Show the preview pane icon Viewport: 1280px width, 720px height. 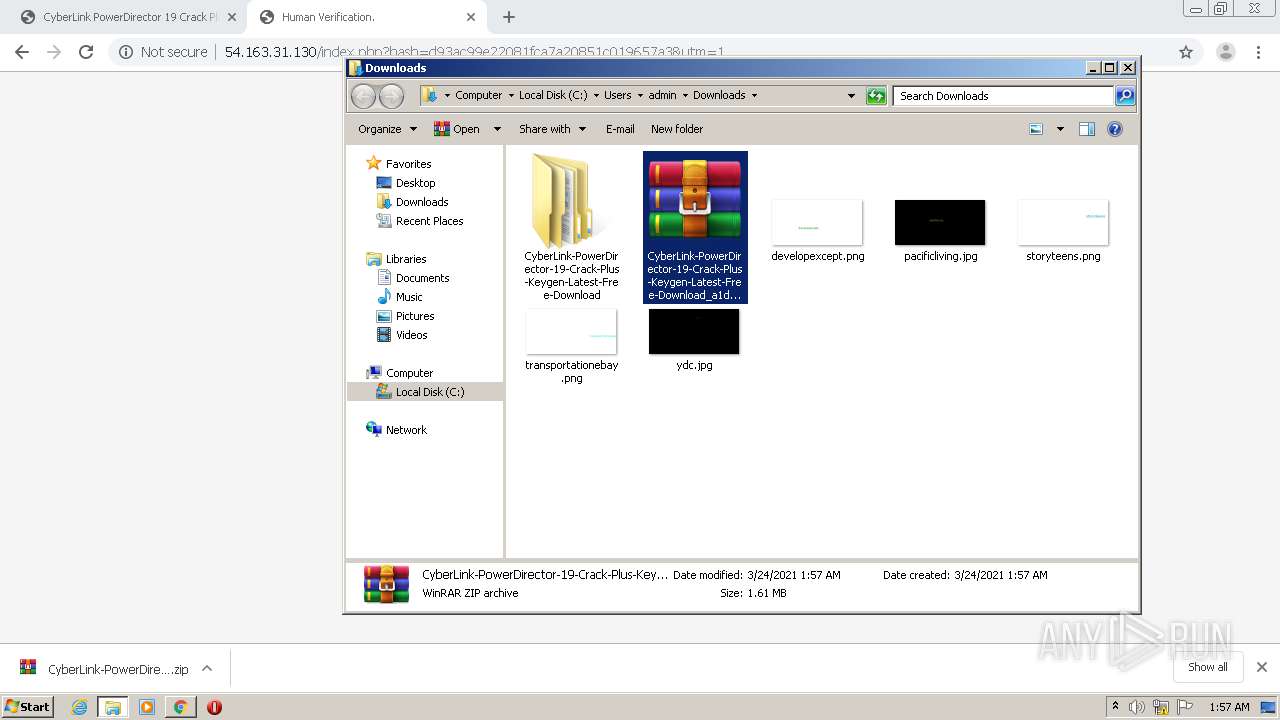(1087, 129)
